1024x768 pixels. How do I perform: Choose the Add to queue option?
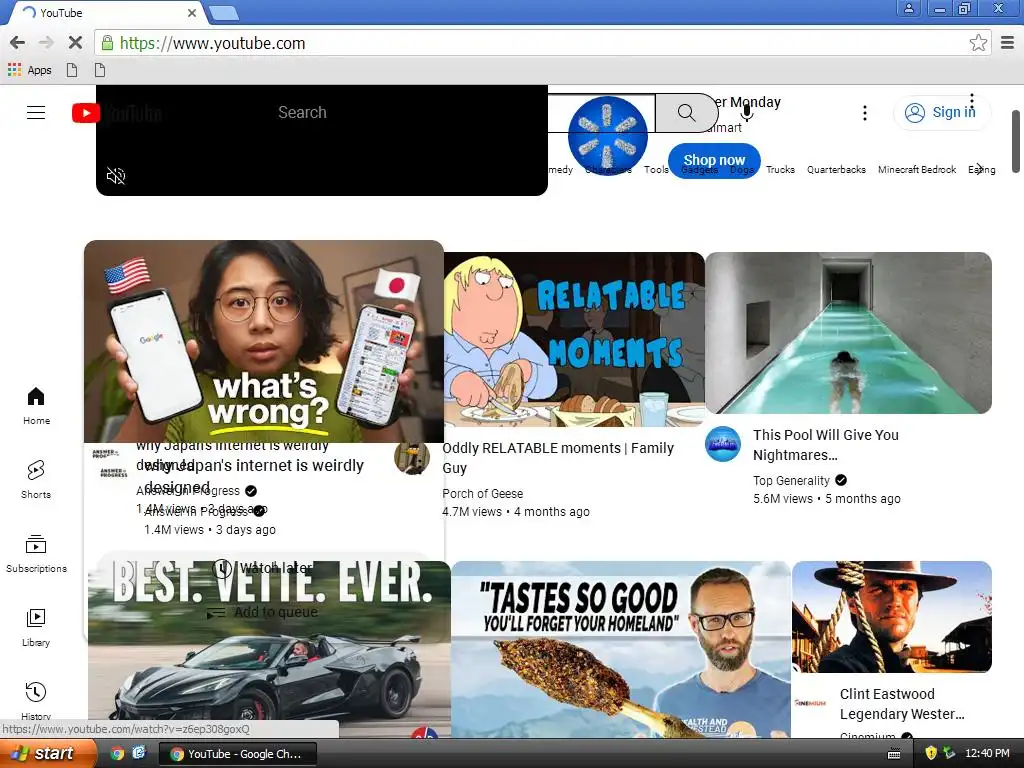click(263, 613)
